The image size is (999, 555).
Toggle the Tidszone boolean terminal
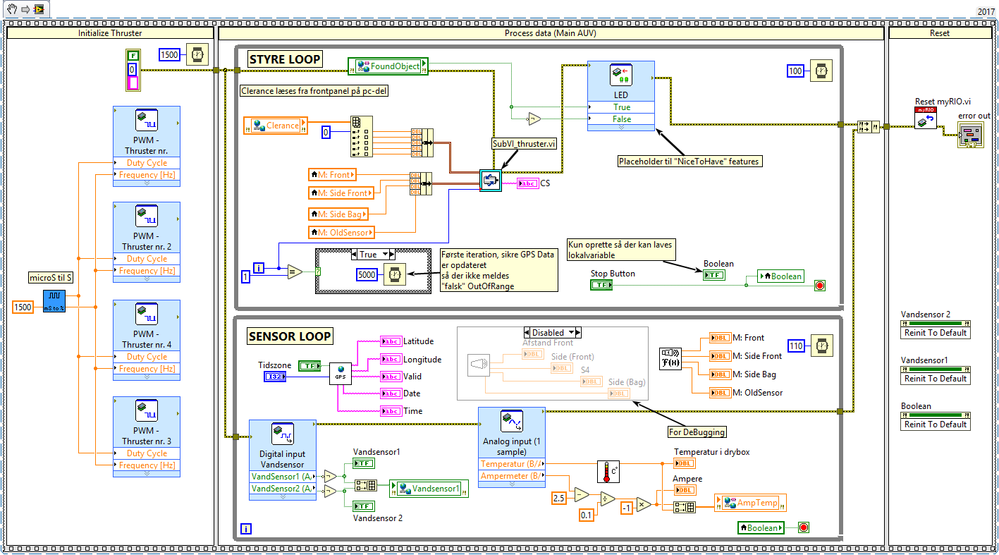click(x=310, y=366)
